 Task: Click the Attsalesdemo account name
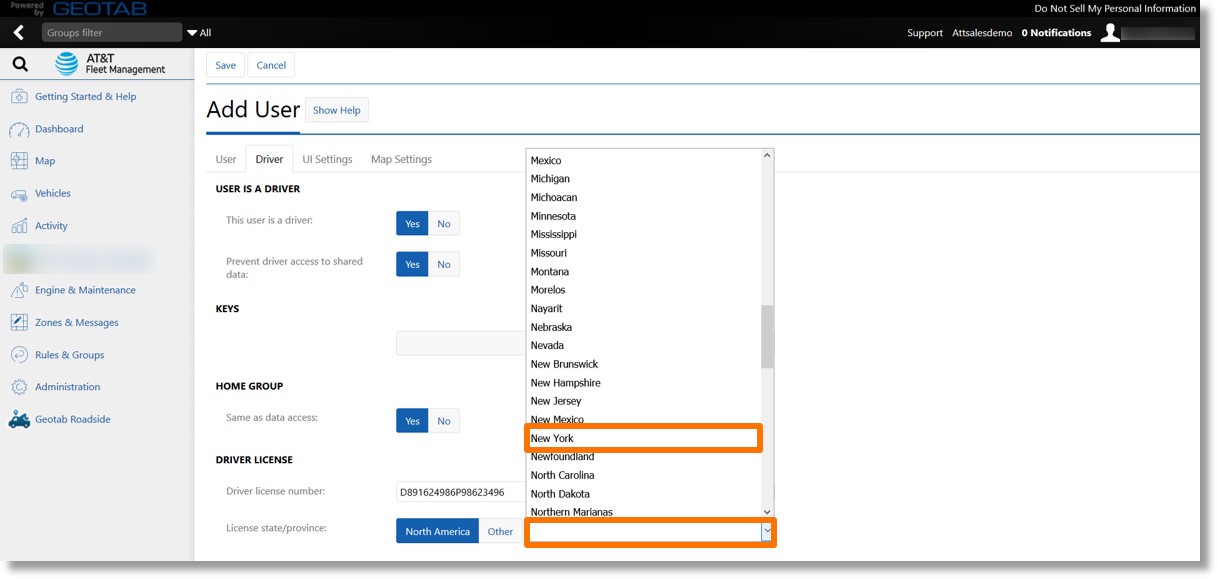982,33
